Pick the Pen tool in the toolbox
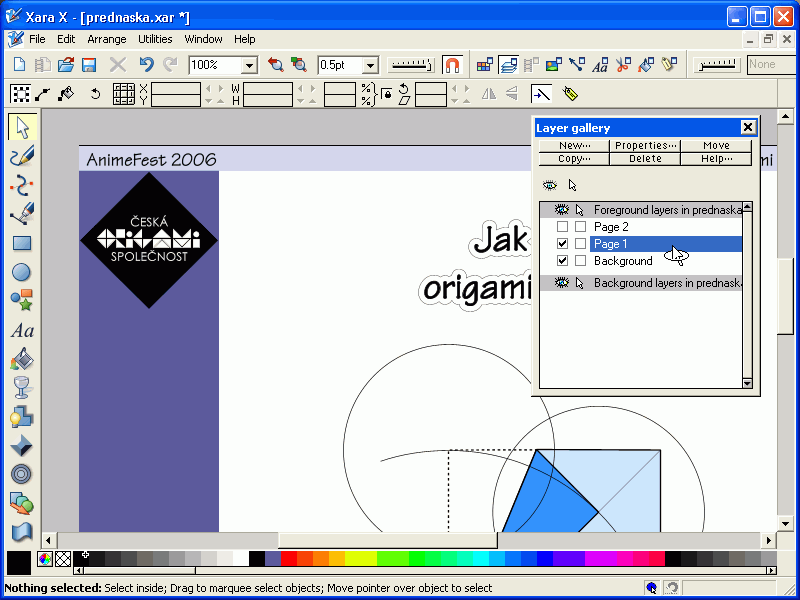This screenshot has height=600, width=800. click(x=22, y=214)
